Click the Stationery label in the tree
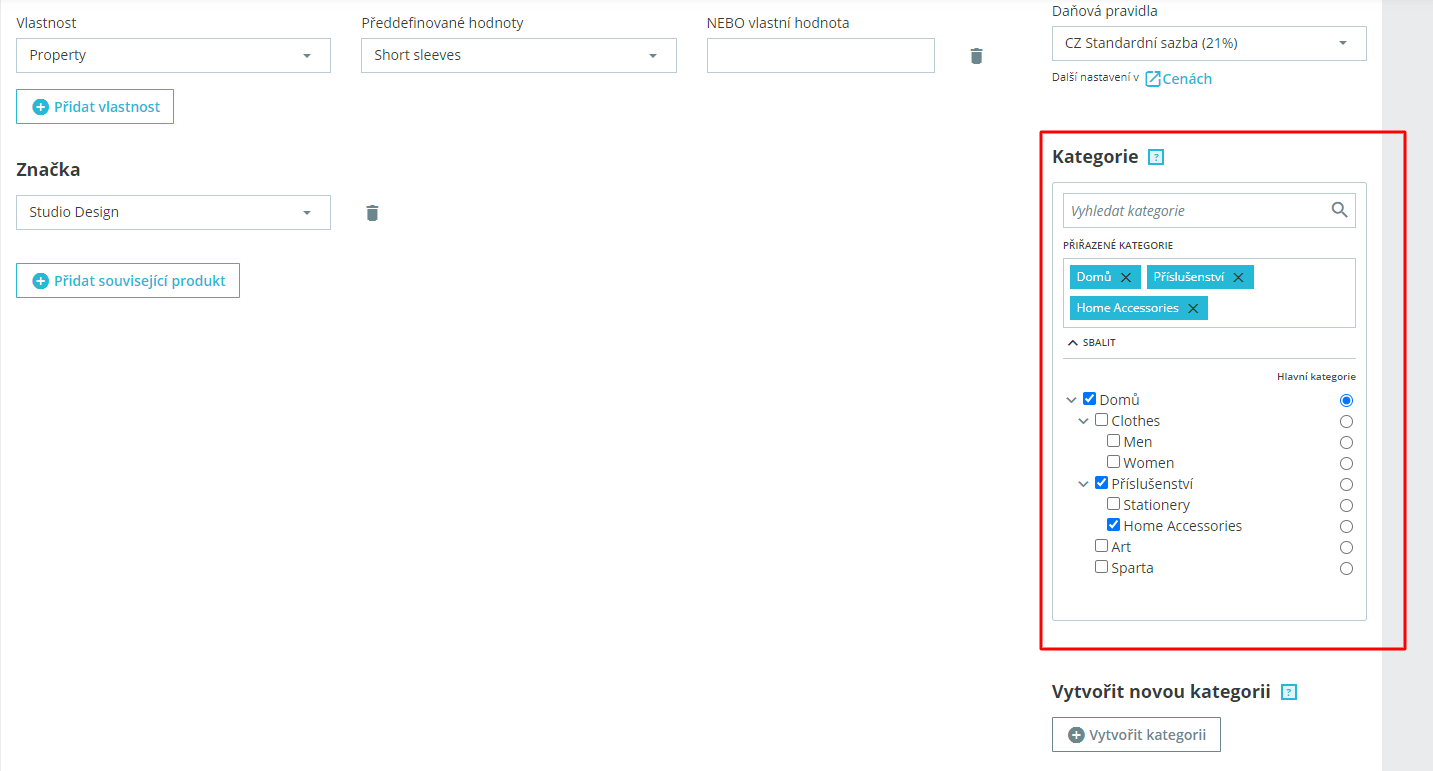This screenshot has height=771, width=1433. click(x=1157, y=505)
